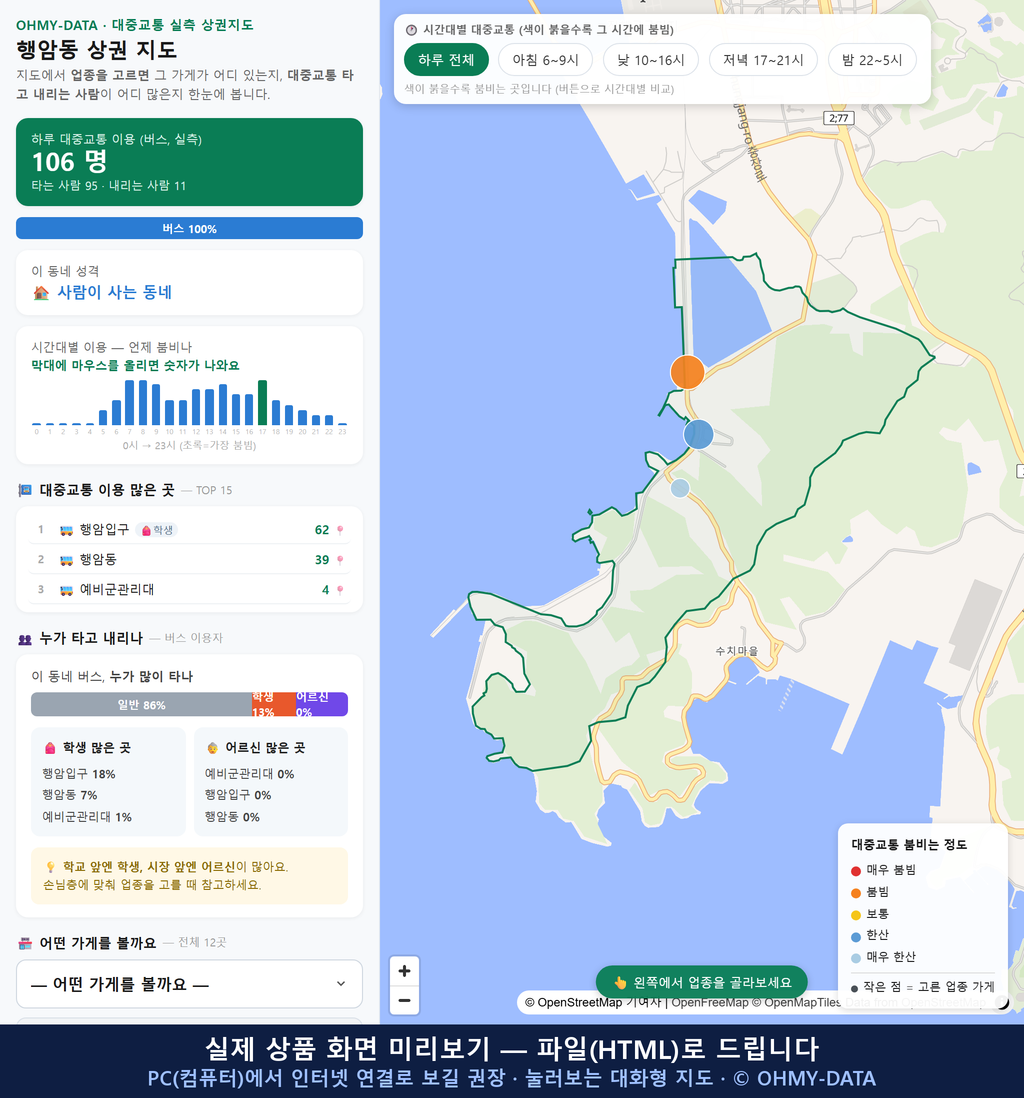This screenshot has height=1098, width=1024.
Task: Click the pin icon beside 39
Action: 340,560
